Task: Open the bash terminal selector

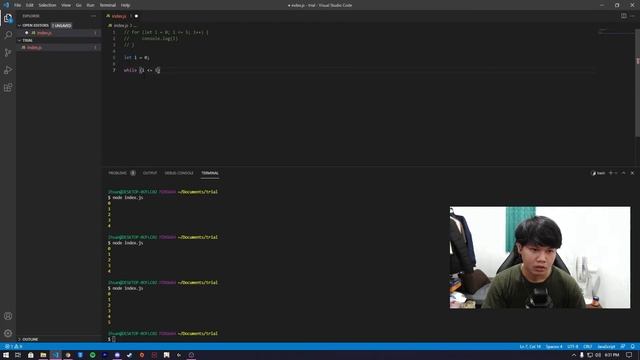Action: coord(598,173)
